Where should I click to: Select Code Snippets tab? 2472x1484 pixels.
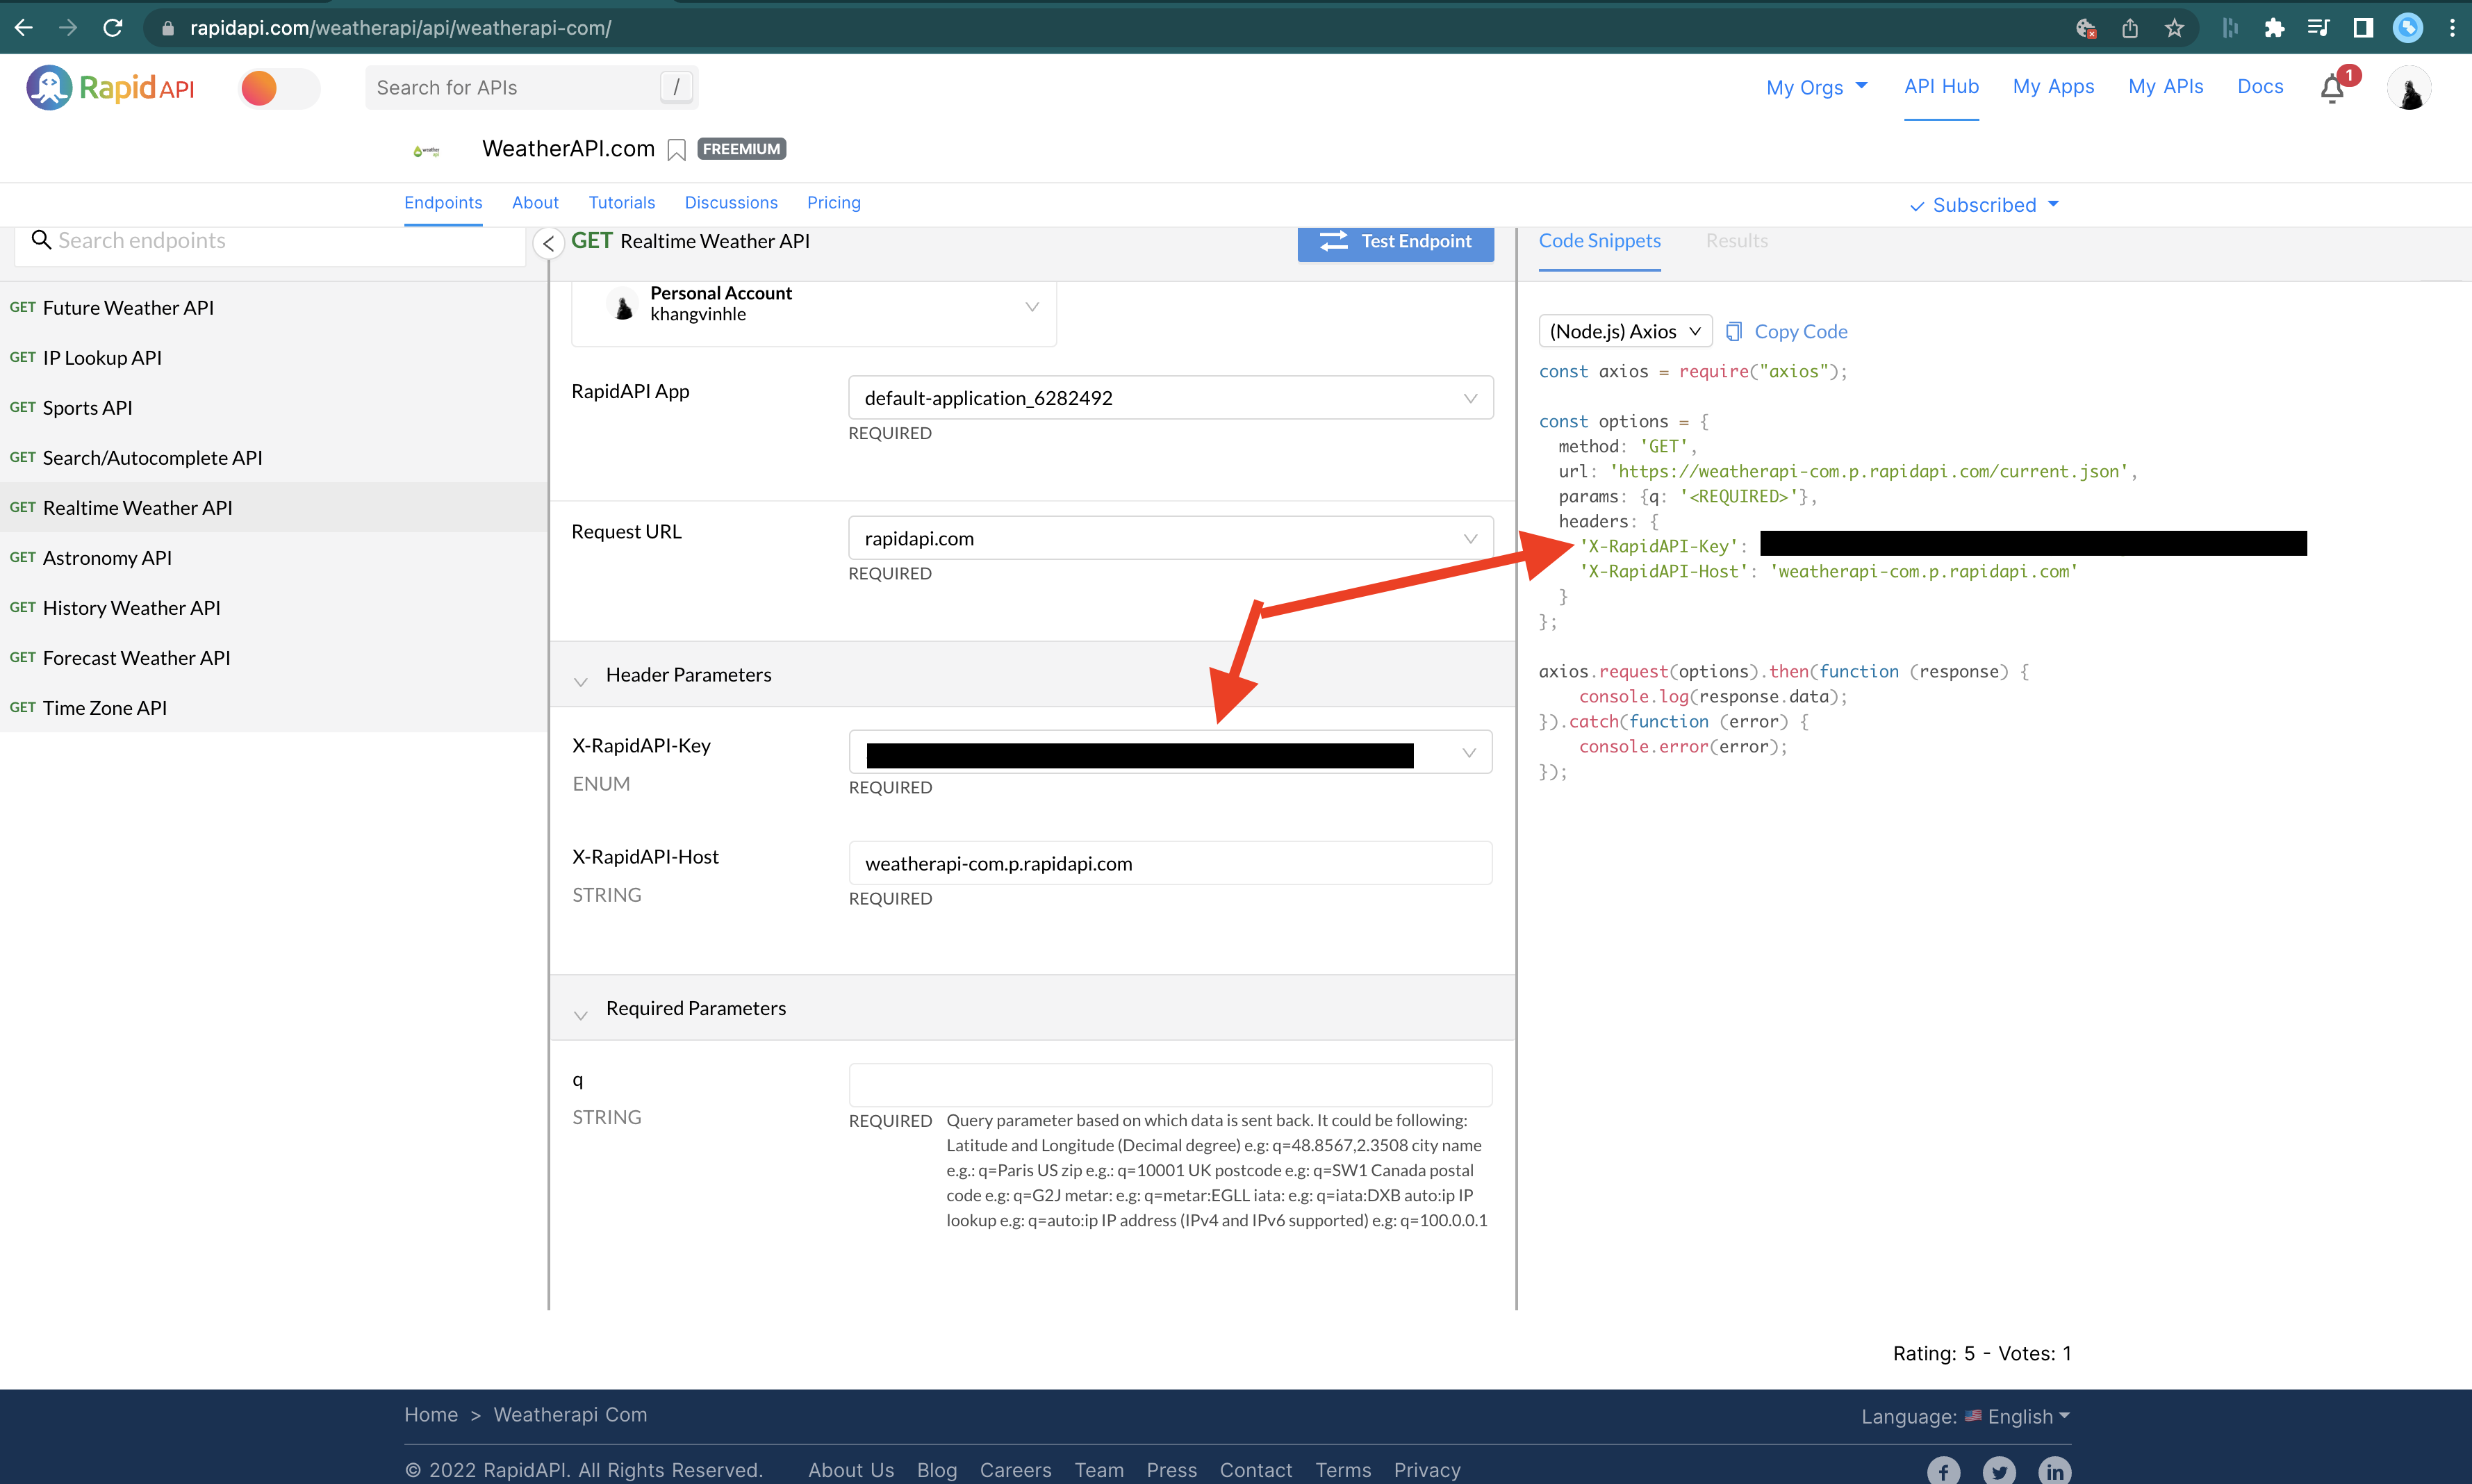[x=1600, y=241]
